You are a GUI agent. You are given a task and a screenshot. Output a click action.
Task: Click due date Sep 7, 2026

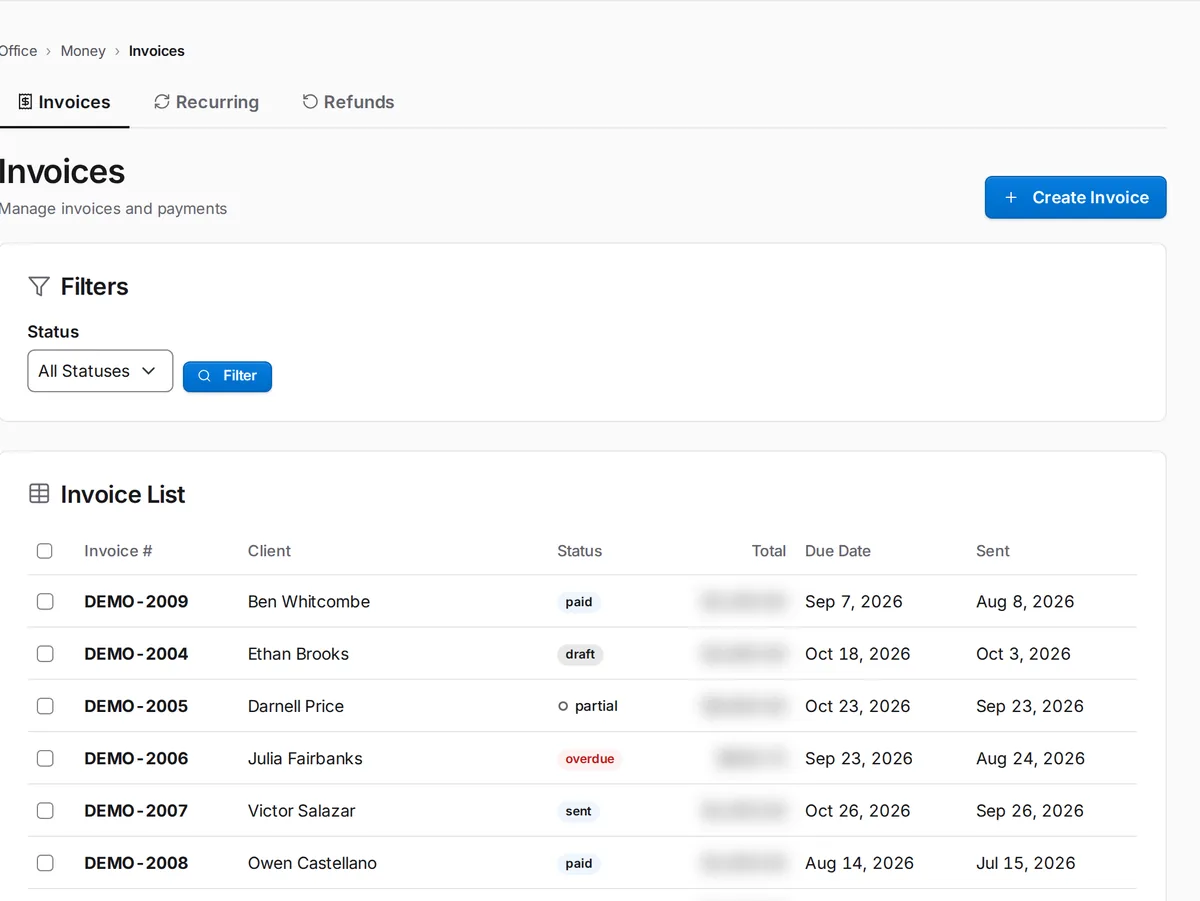854,602
